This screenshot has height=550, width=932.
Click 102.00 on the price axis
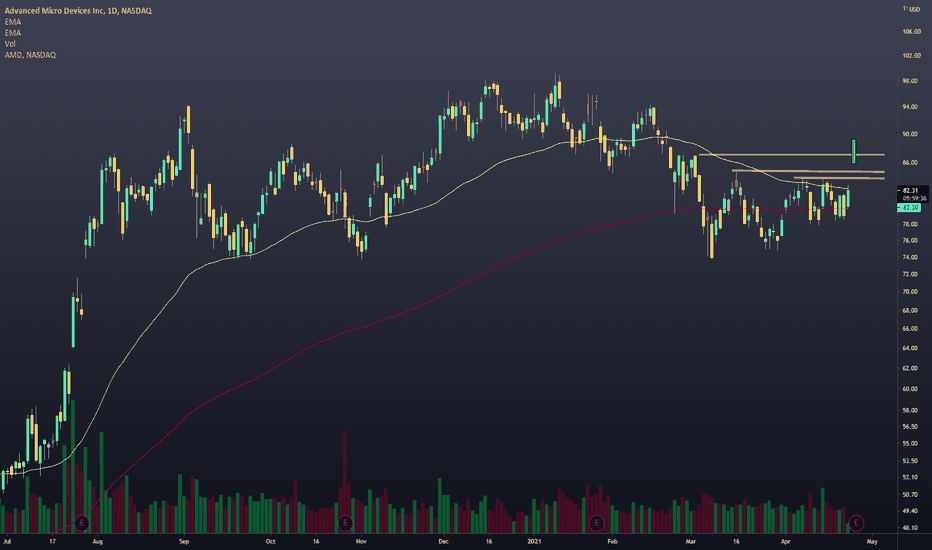[911, 56]
